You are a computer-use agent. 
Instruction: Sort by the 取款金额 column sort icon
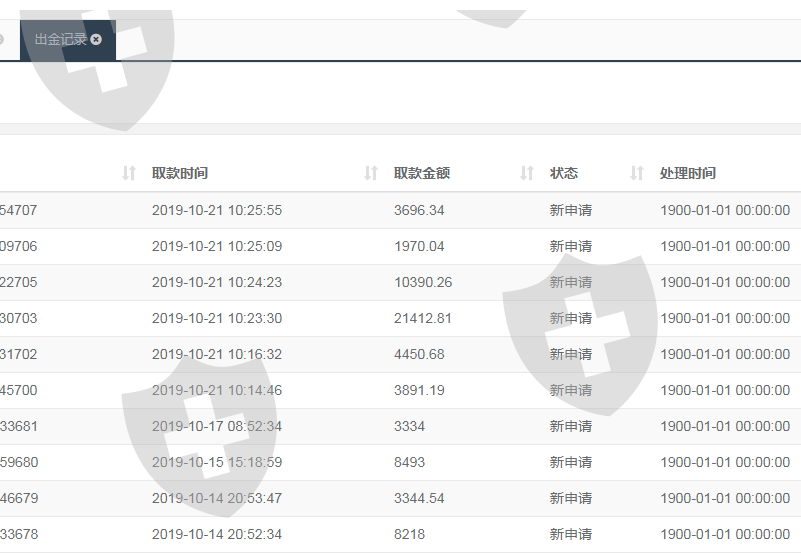(527, 173)
